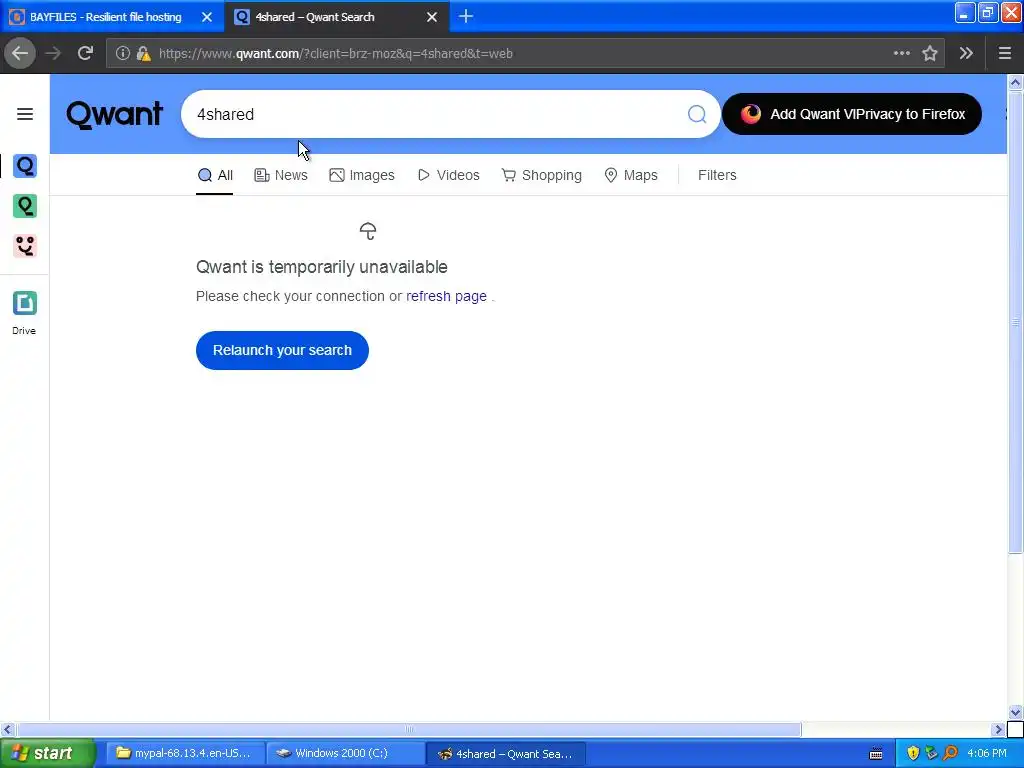Switch to Shopping results tab
Image resolution: width=1024 pixels, height=768 pixels.
[x=541, y=175]
